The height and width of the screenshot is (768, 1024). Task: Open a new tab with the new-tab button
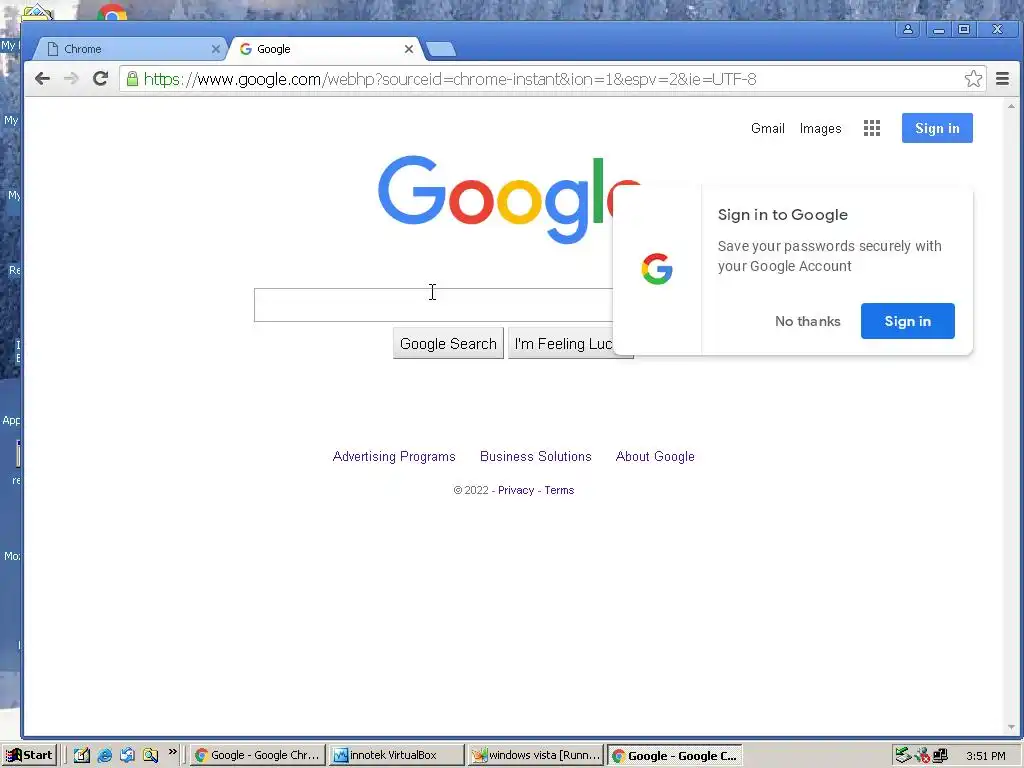click(441, 49)
